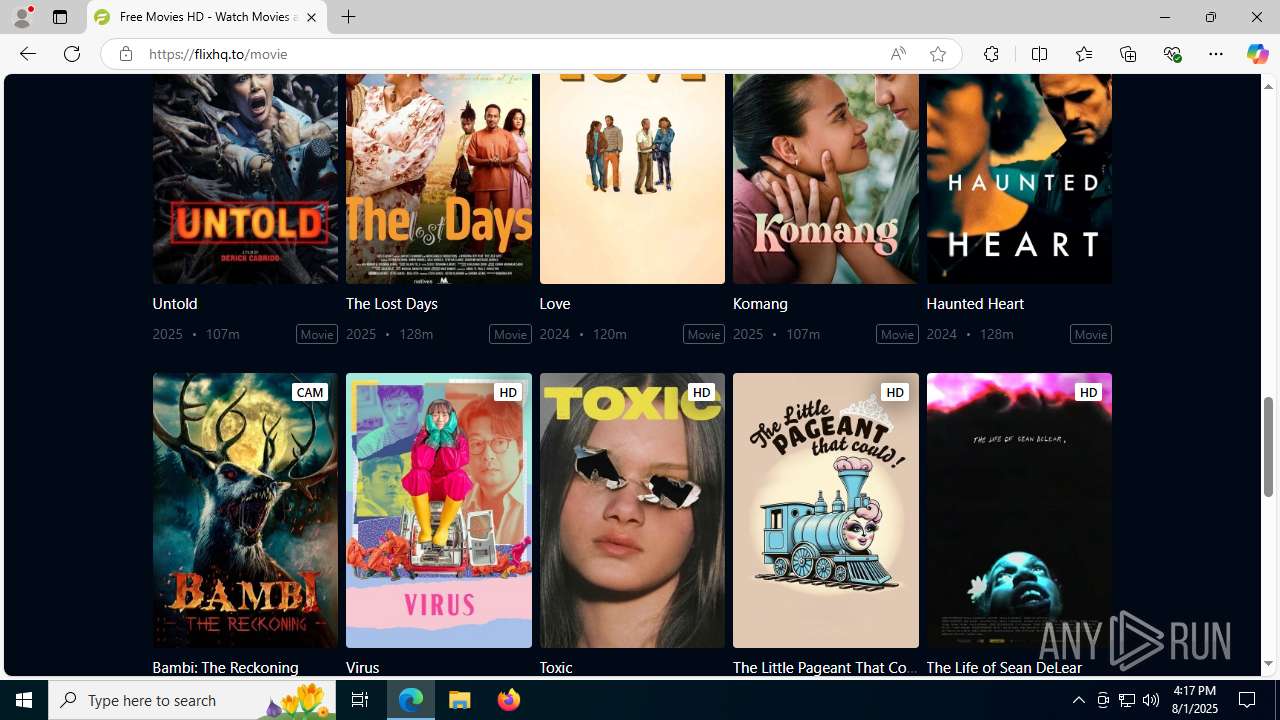The width and height of the screenshot is (1280, 720).
Task: Click The Little Pageant That Co... title
Action: pos(825,667)
